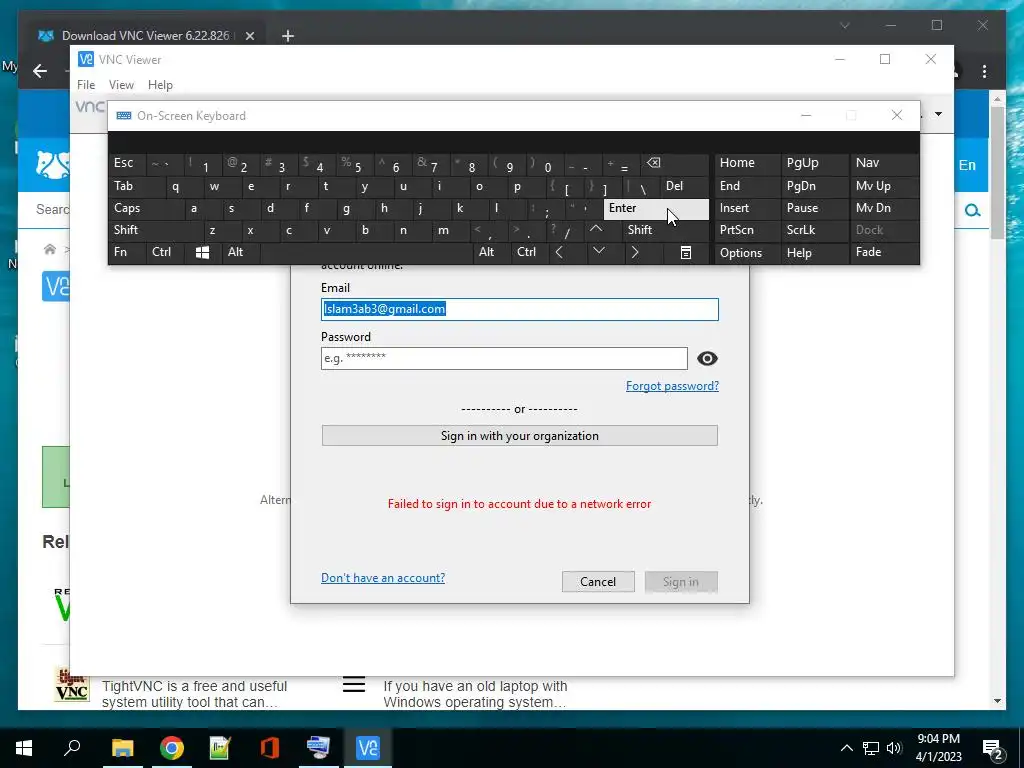Viewport: 1024px width, 768px height.
Task: Click the browser vertical scrollbar thumb
Action: coord(997,173)
